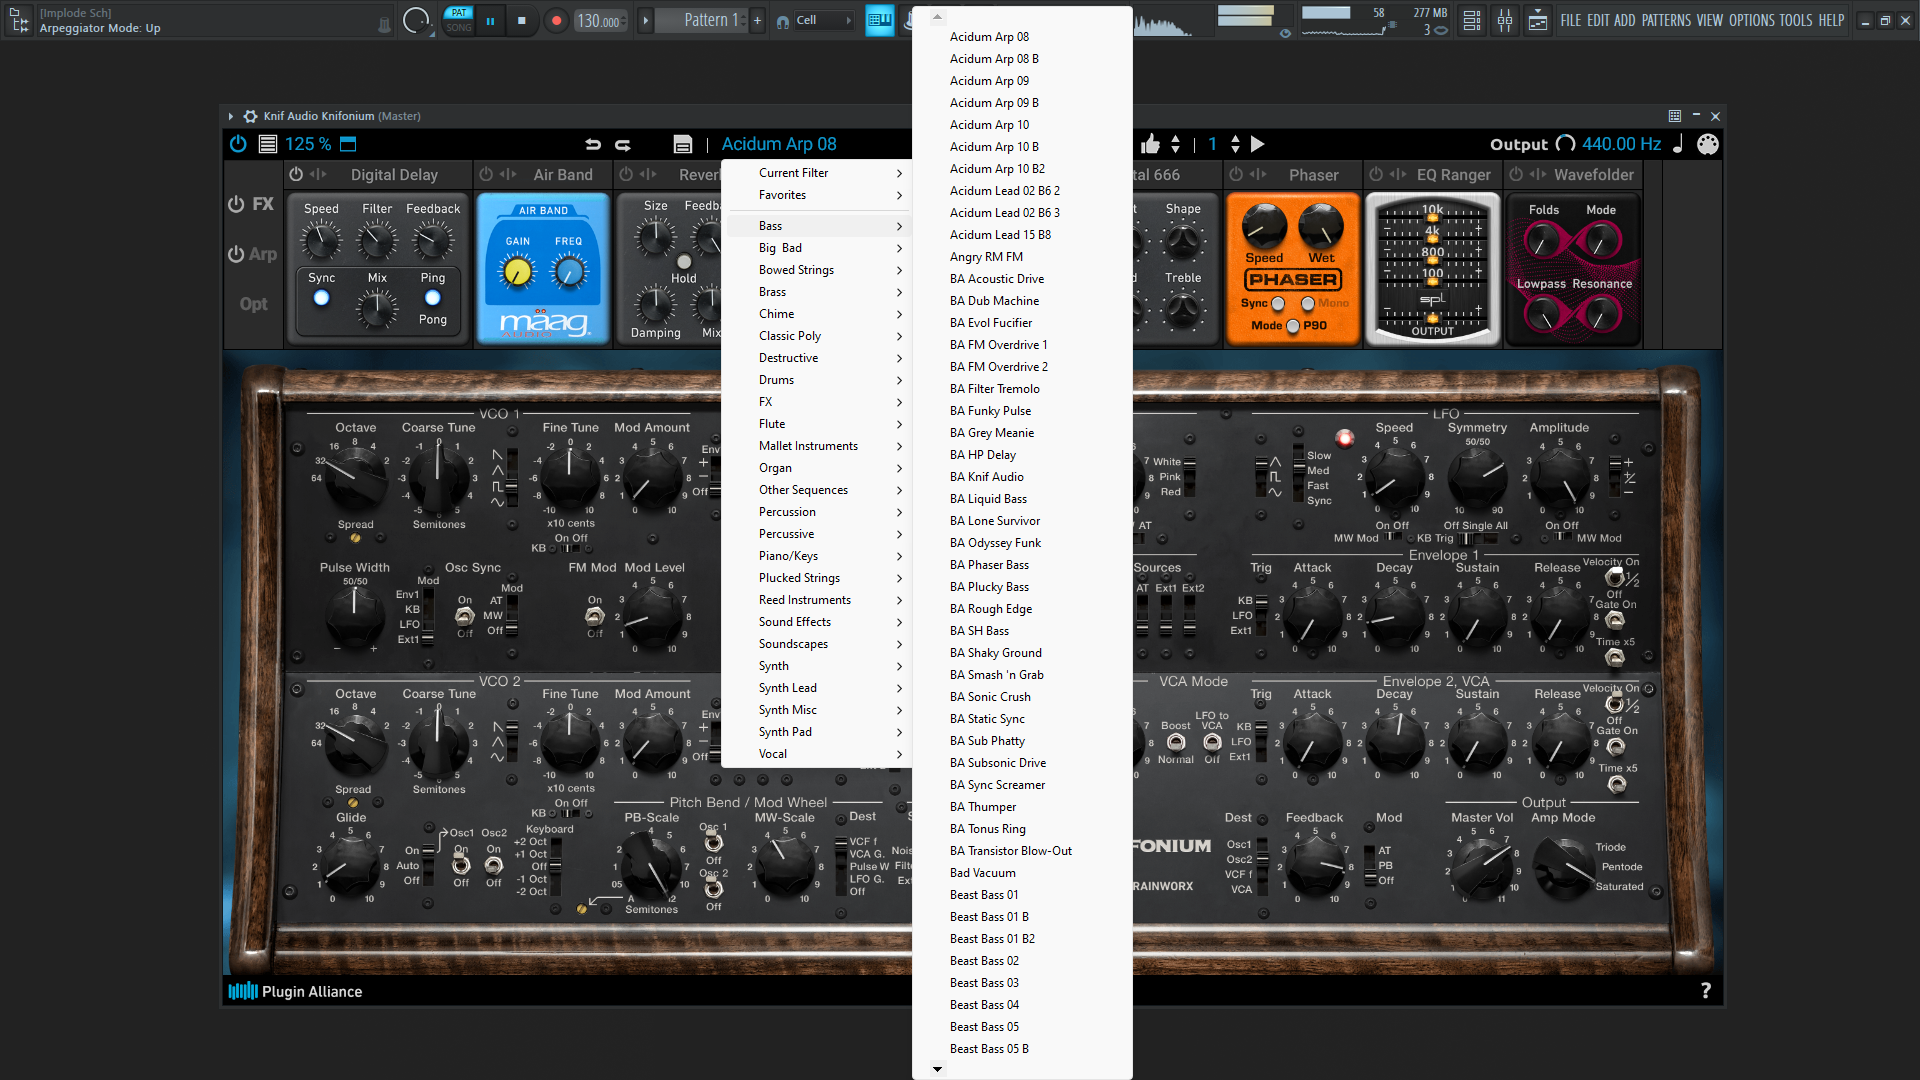Expand the Knifonium window title arrow
Screen dimensions: 1920x1080
pyautogui.click(x=231, y=116)
